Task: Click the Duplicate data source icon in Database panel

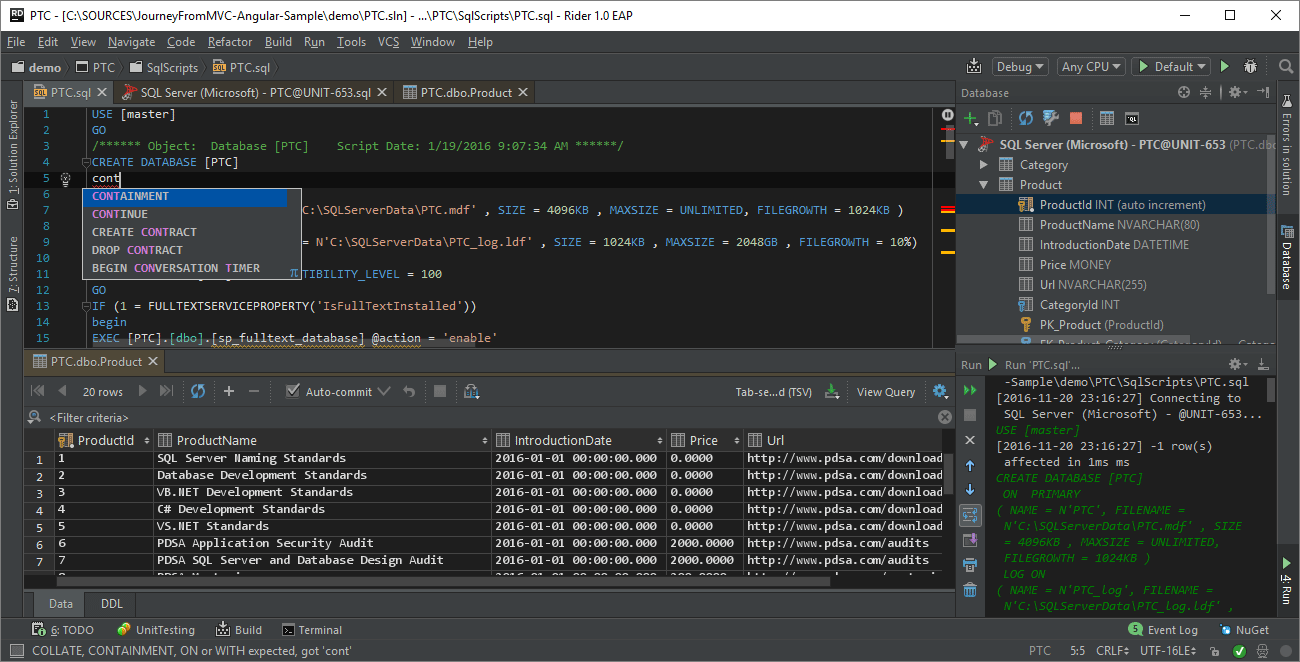Action: [995, 118]
